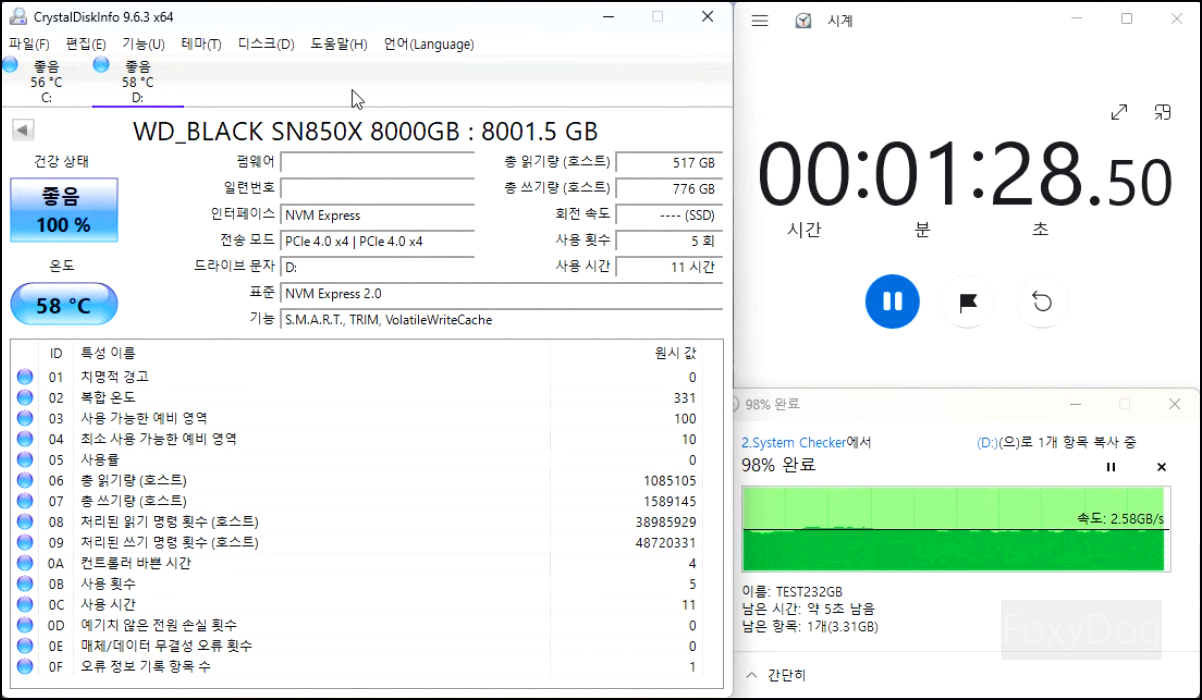This screenshot has width=1202, height=700.
Task: Open the 기능(U) menu
Action: click(x=143, y=44)
